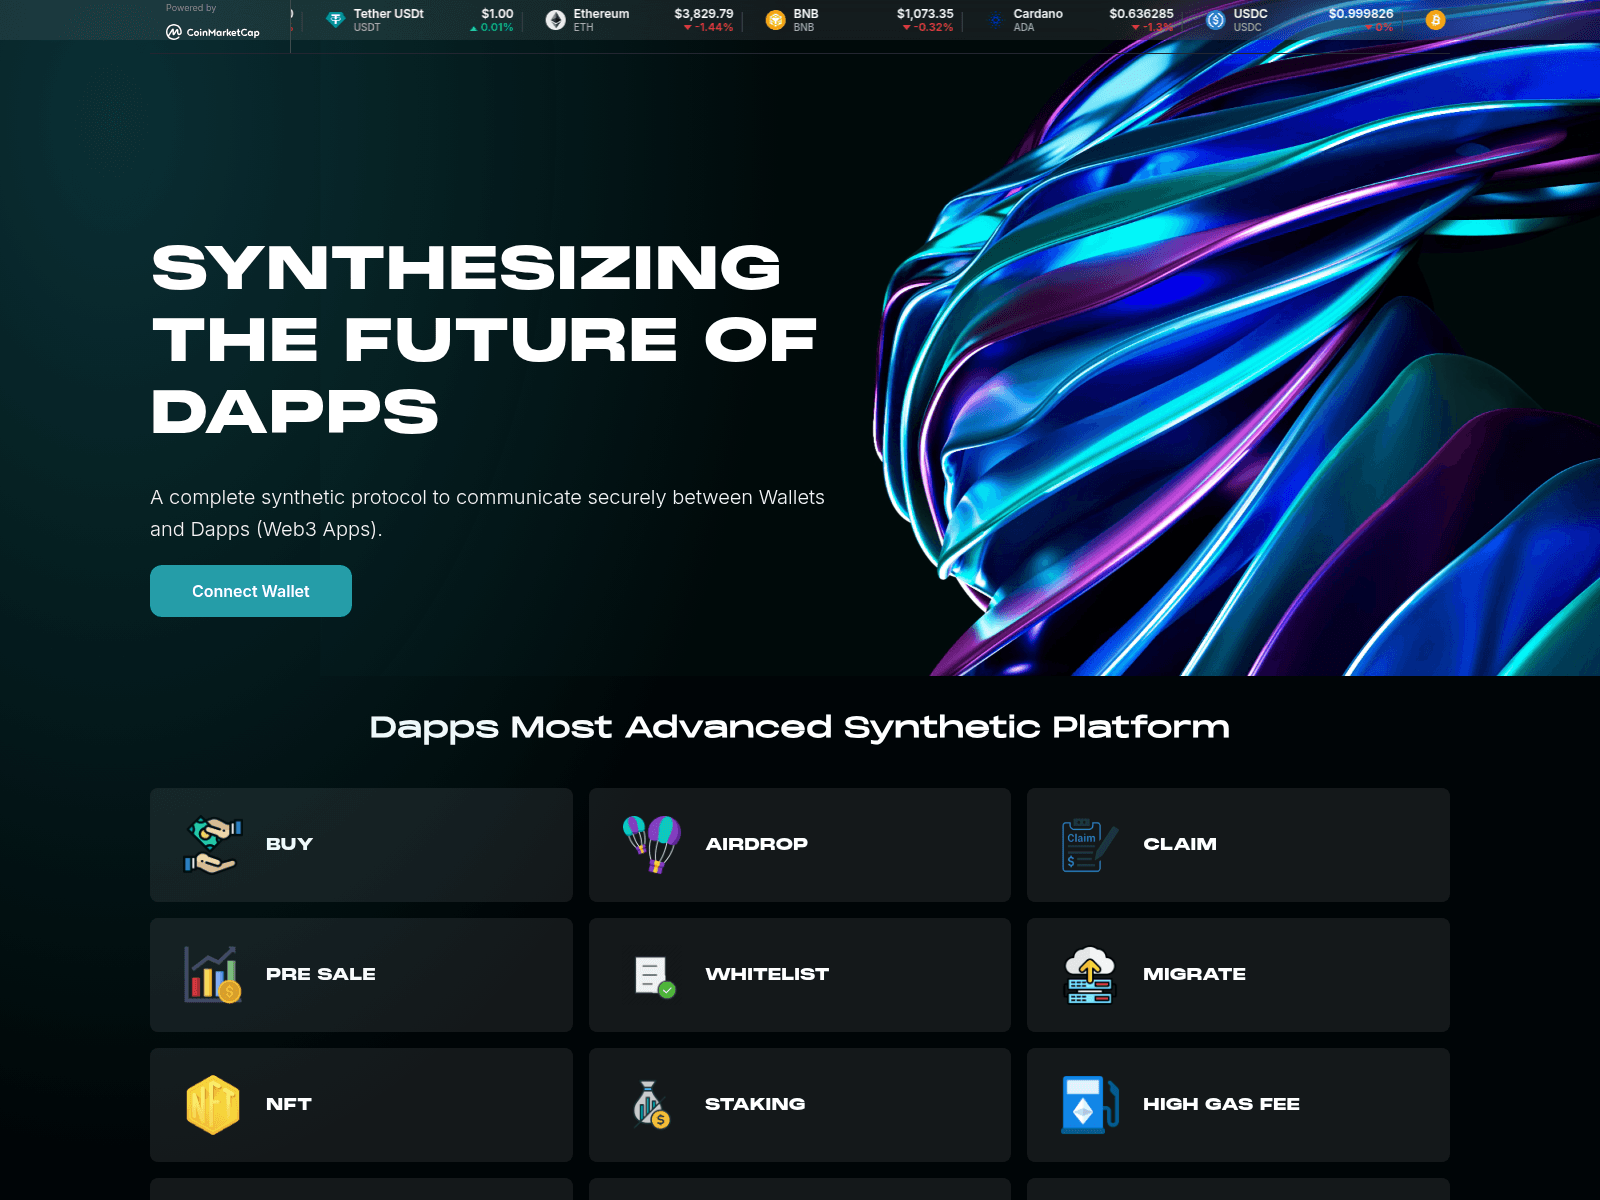Screen dimensions: 1600x1200
Task: Click the USDC price $0.999826
Action: (1361, 14)
